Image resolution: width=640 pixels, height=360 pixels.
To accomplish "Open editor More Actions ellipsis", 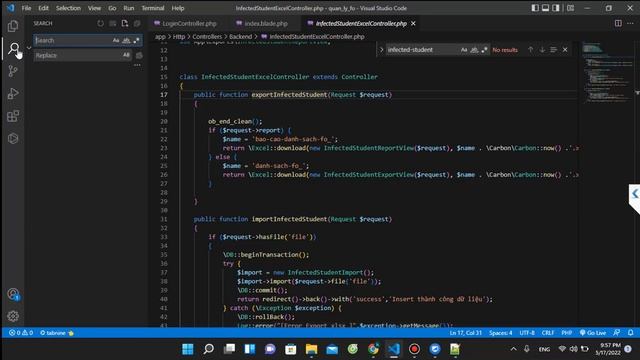I will (x=631, y=24).
